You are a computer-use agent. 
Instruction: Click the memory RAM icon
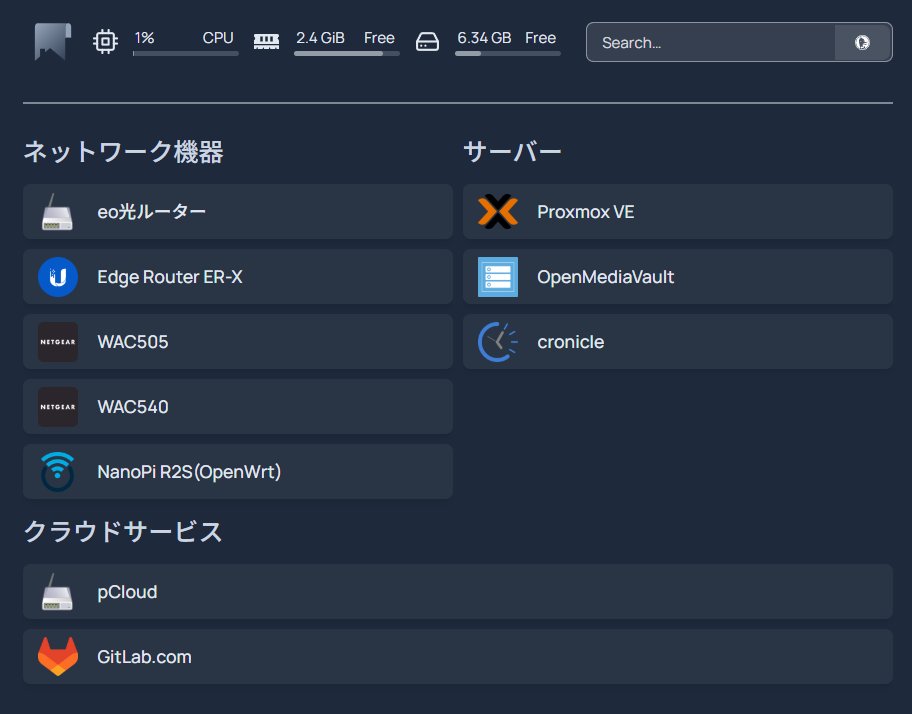[x=266, y=41]
